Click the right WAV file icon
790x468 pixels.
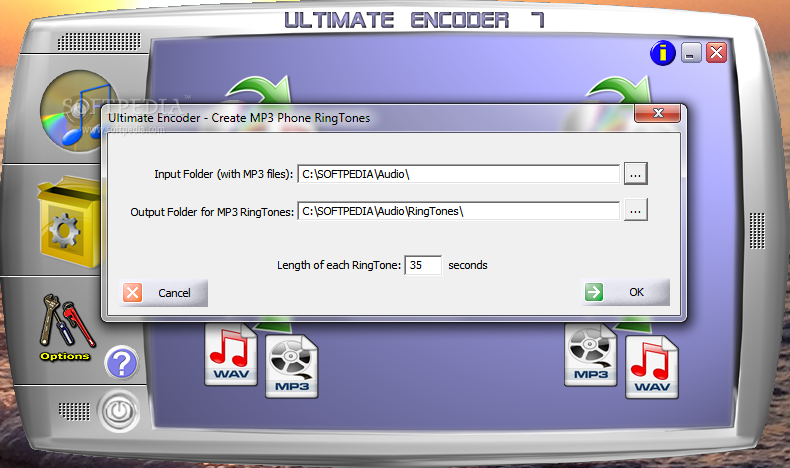(x=652, y=367)
